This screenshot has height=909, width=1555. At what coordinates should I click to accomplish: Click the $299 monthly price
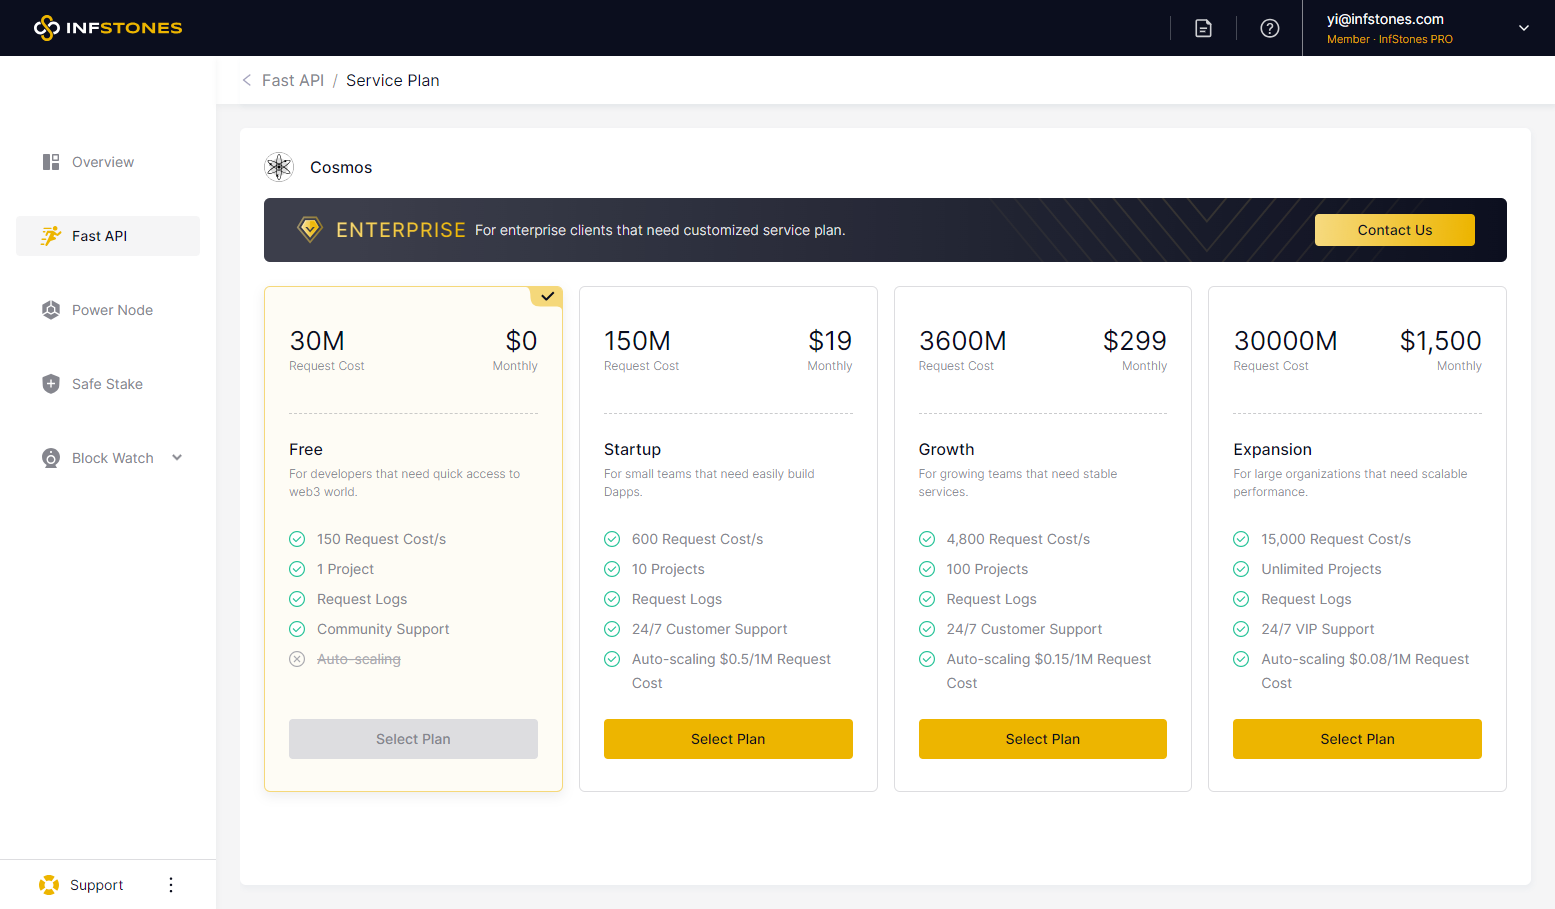click(x=1135, y=341)
